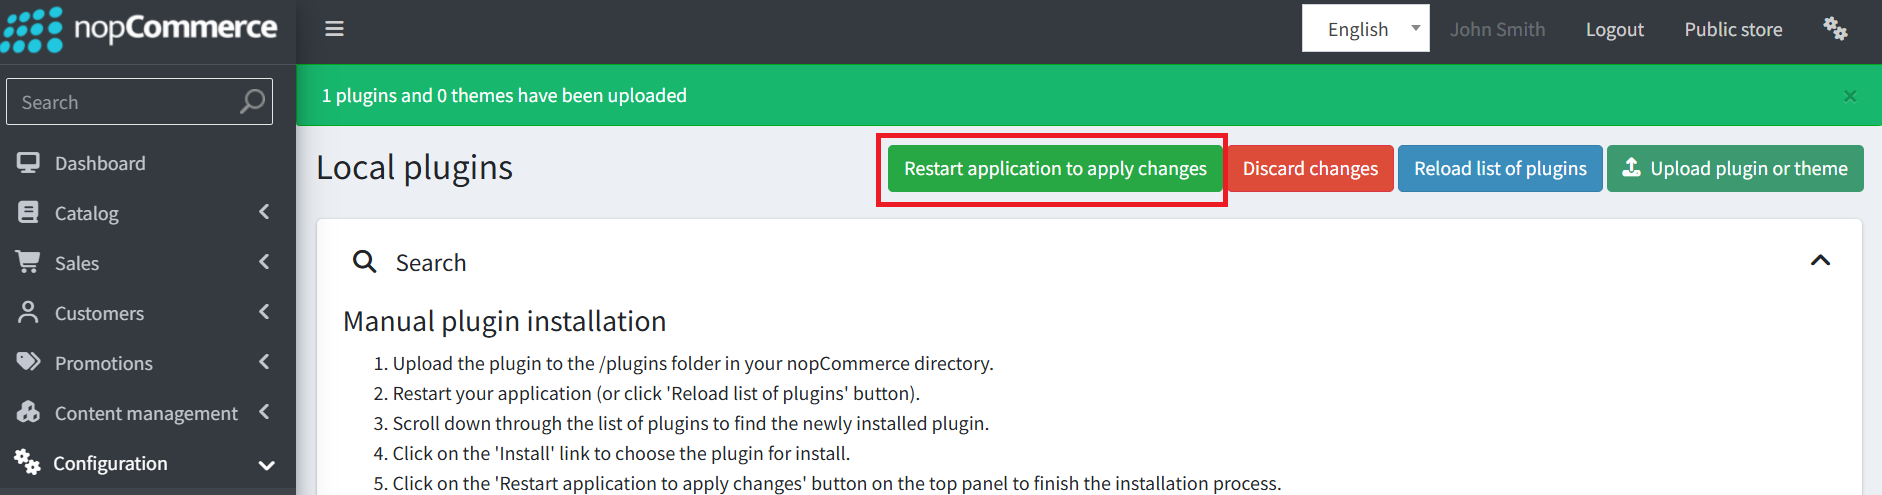
Task: Click the Sales cart icon
Action: pos(28,262)
